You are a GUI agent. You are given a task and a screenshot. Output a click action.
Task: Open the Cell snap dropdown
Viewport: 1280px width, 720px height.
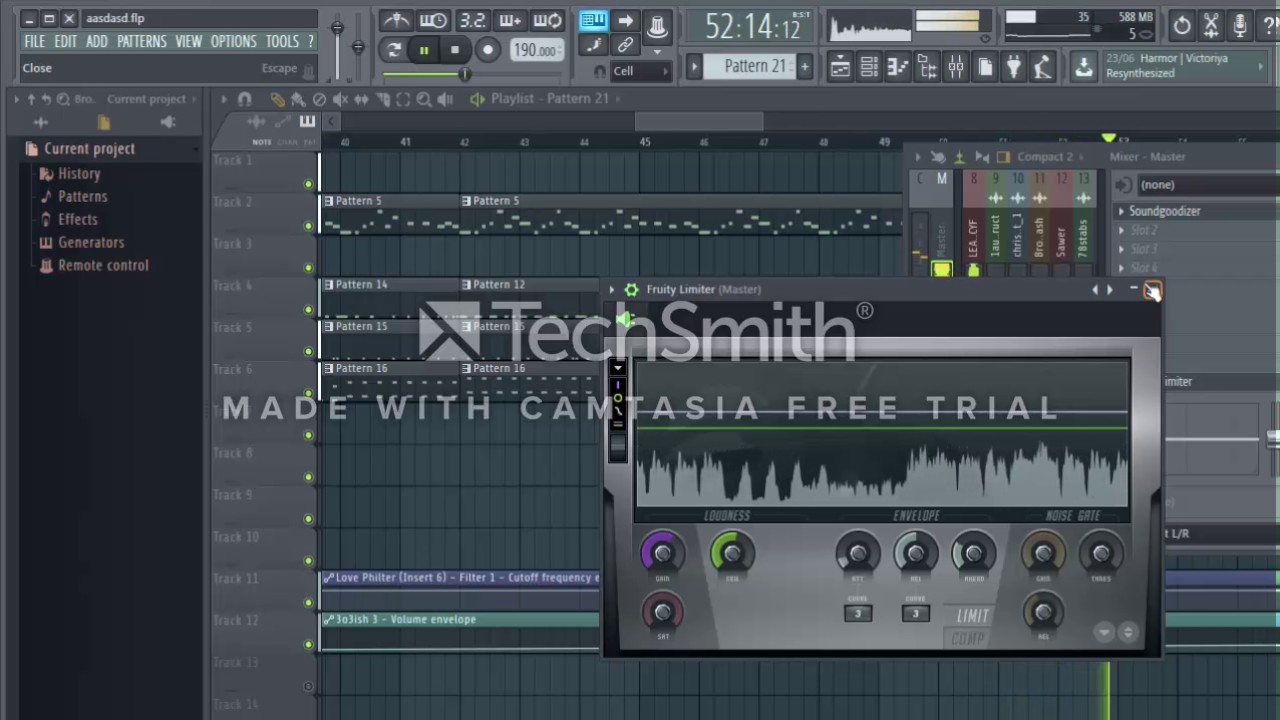[x=640, y=71]
